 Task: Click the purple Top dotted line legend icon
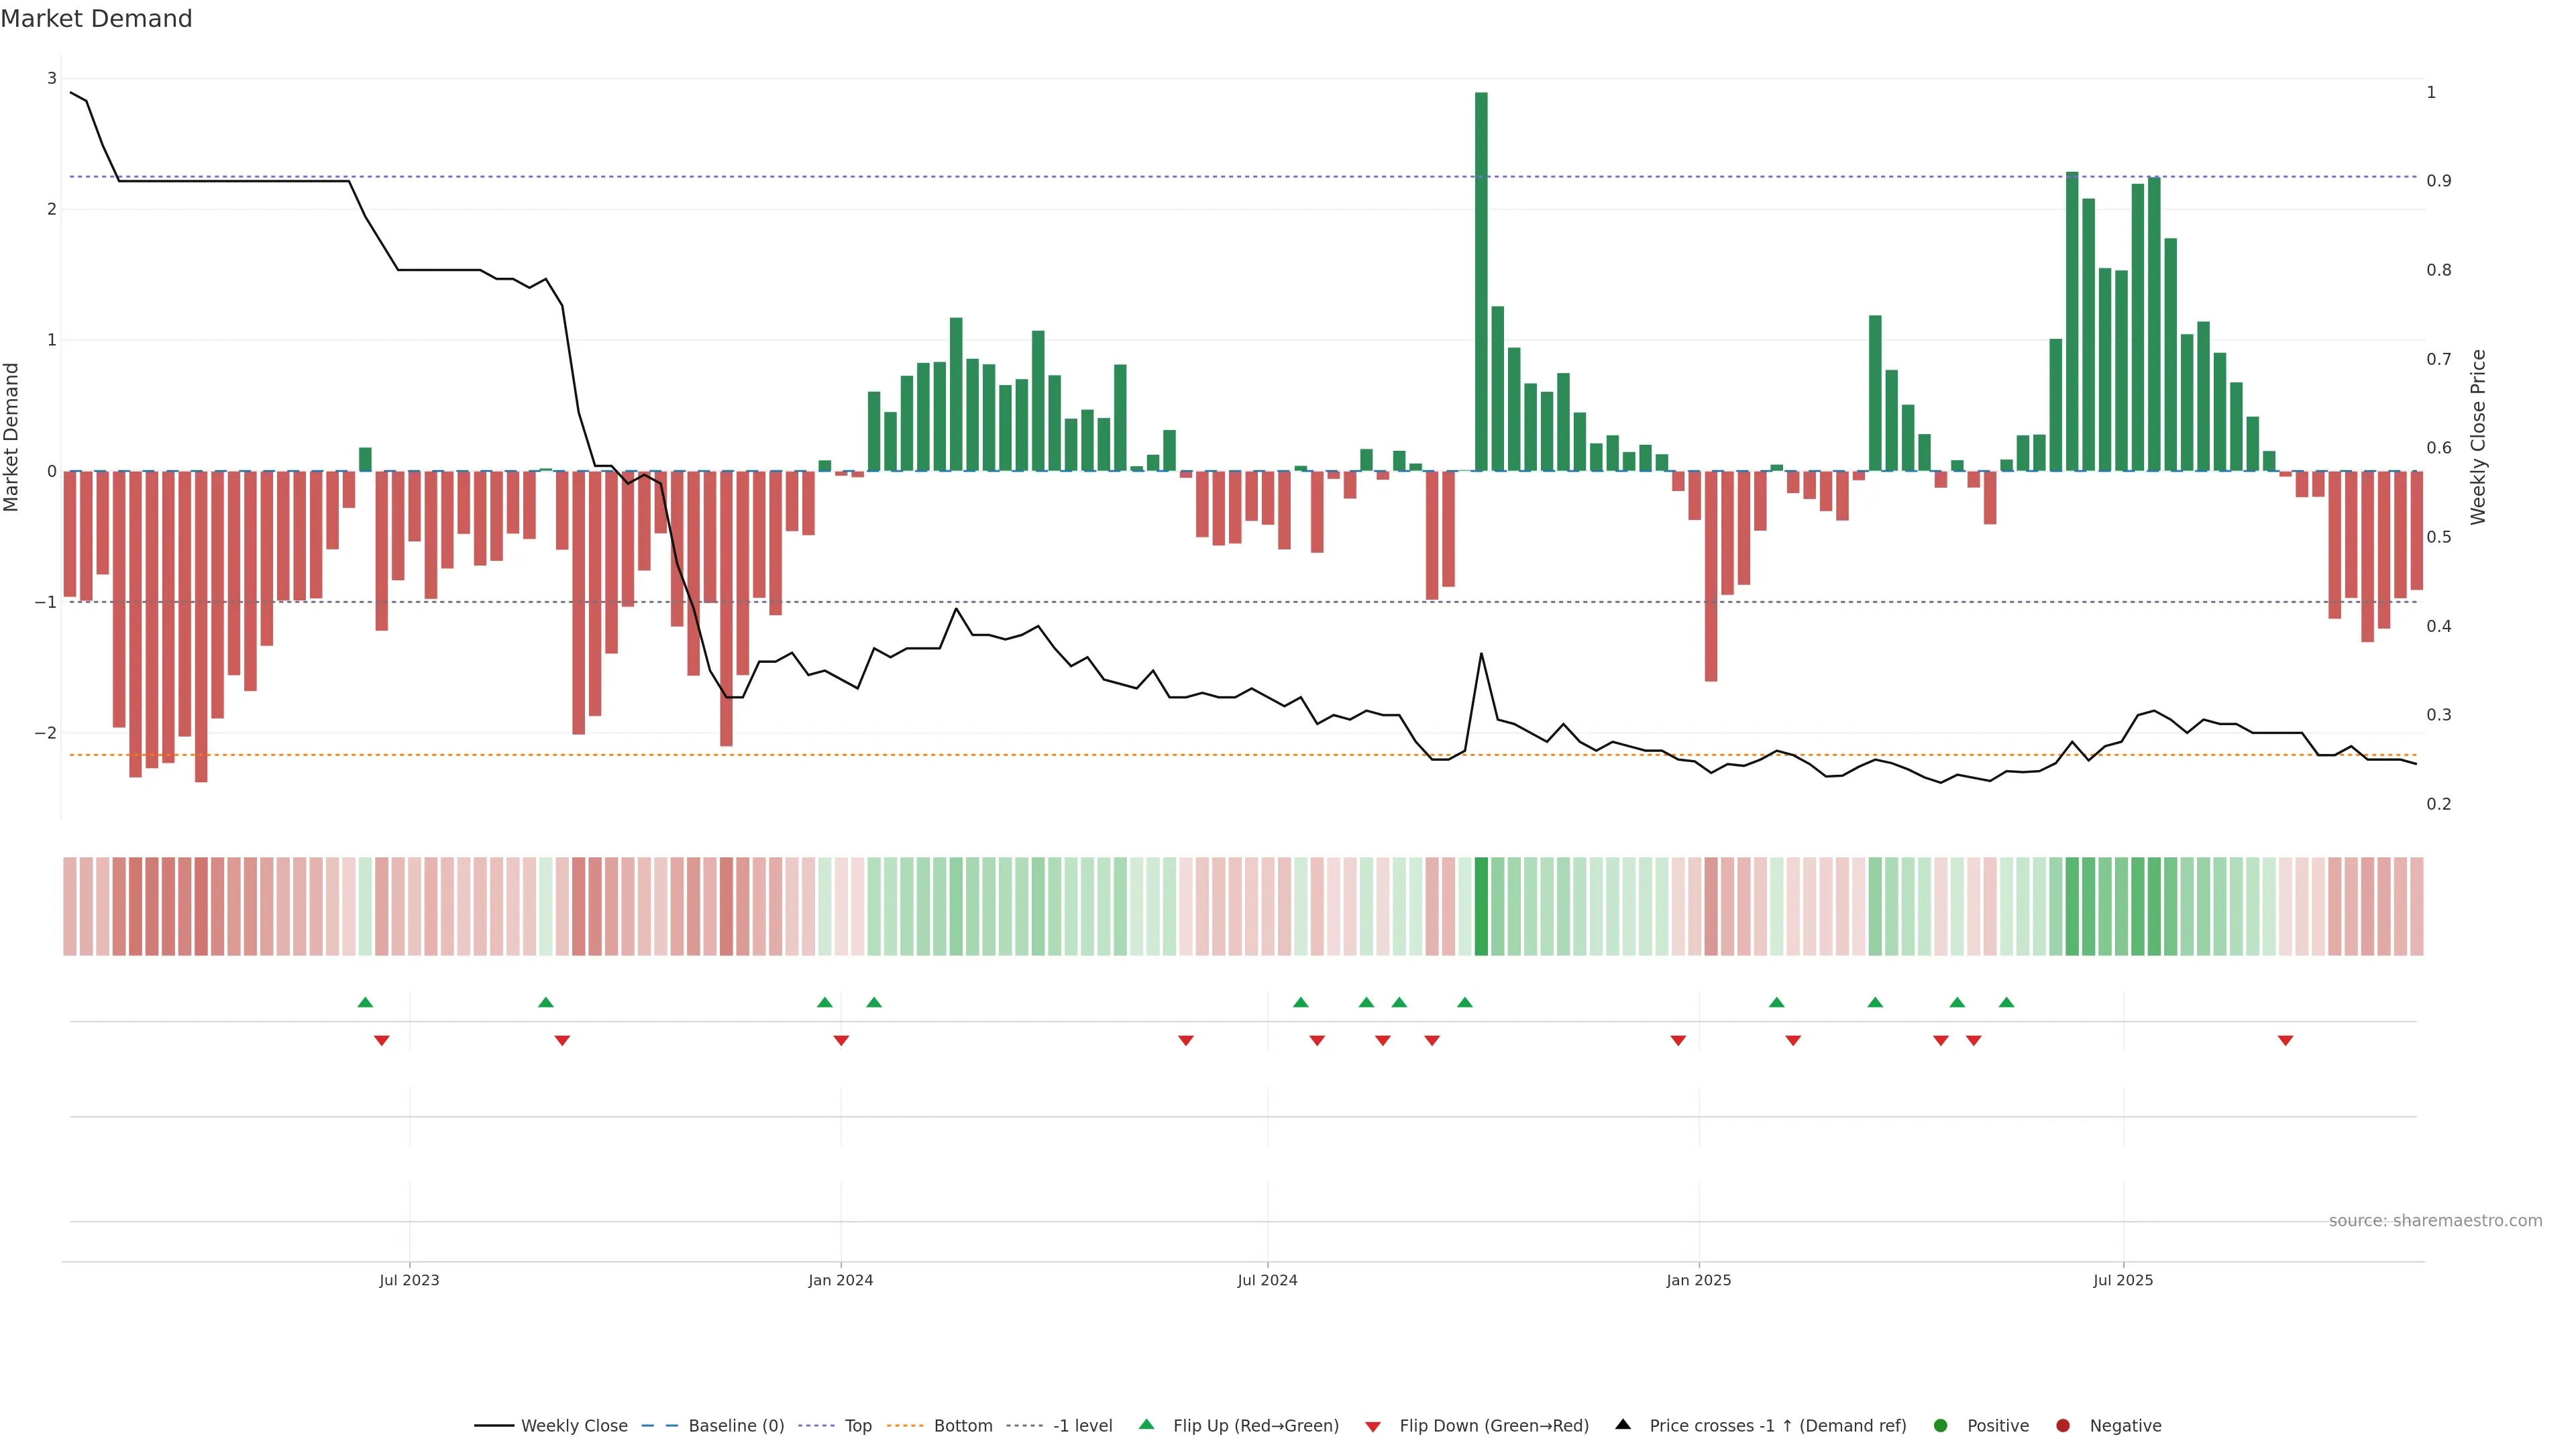click(x=816, y=1425)
